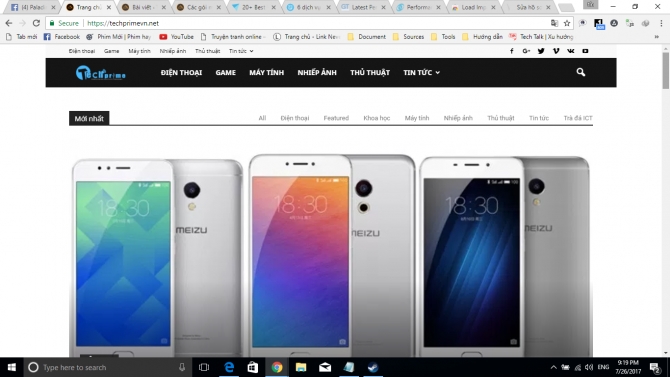This screenshot has height=377, width=670.
Task: Click the Cortana microphone icon
Action: coord(182,367)
